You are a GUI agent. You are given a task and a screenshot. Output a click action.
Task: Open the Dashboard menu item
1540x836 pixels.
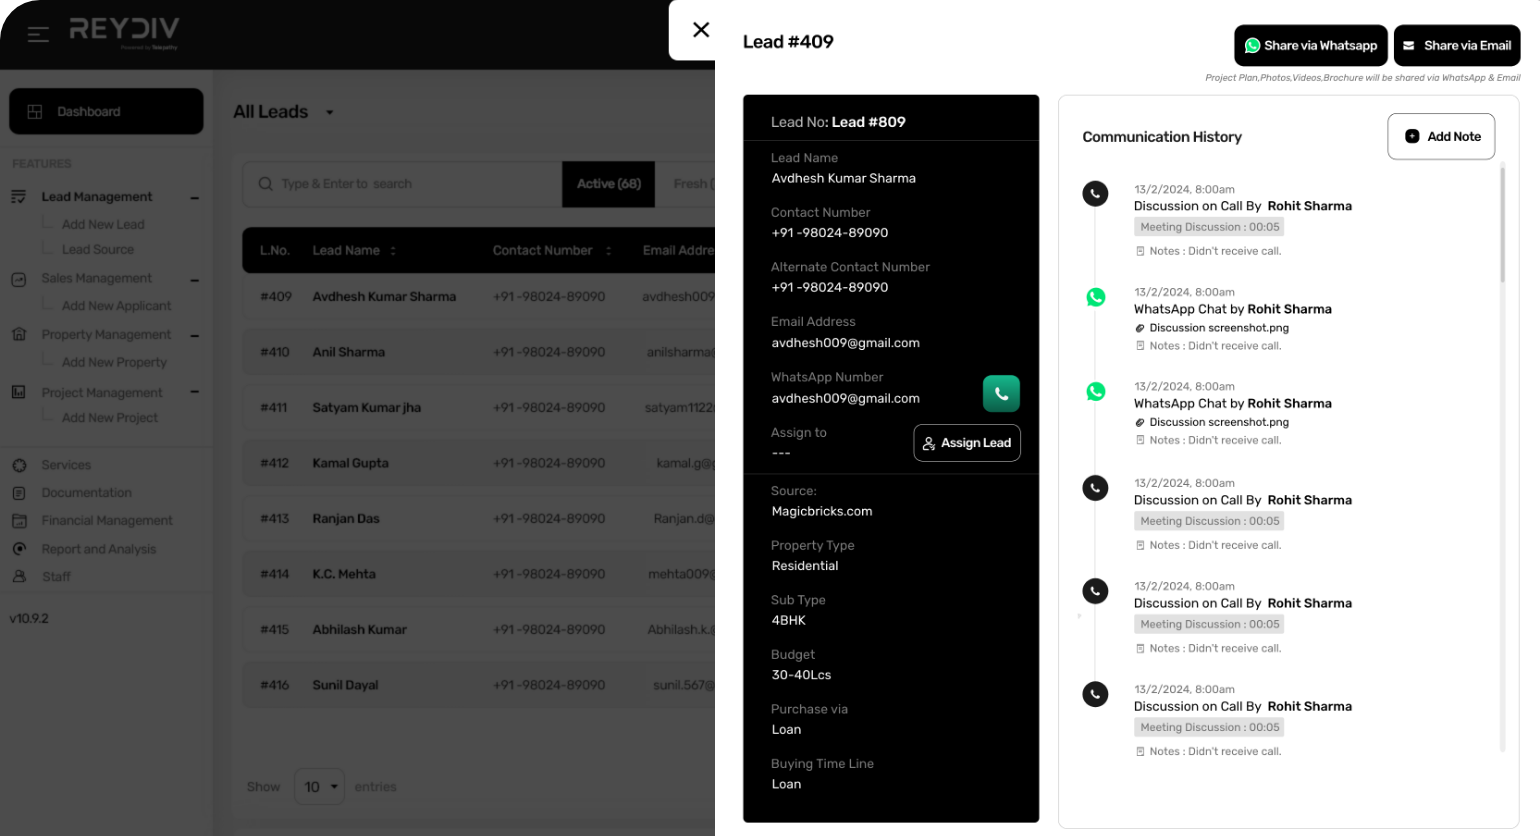pyautogui.click(x=106, y=111)
